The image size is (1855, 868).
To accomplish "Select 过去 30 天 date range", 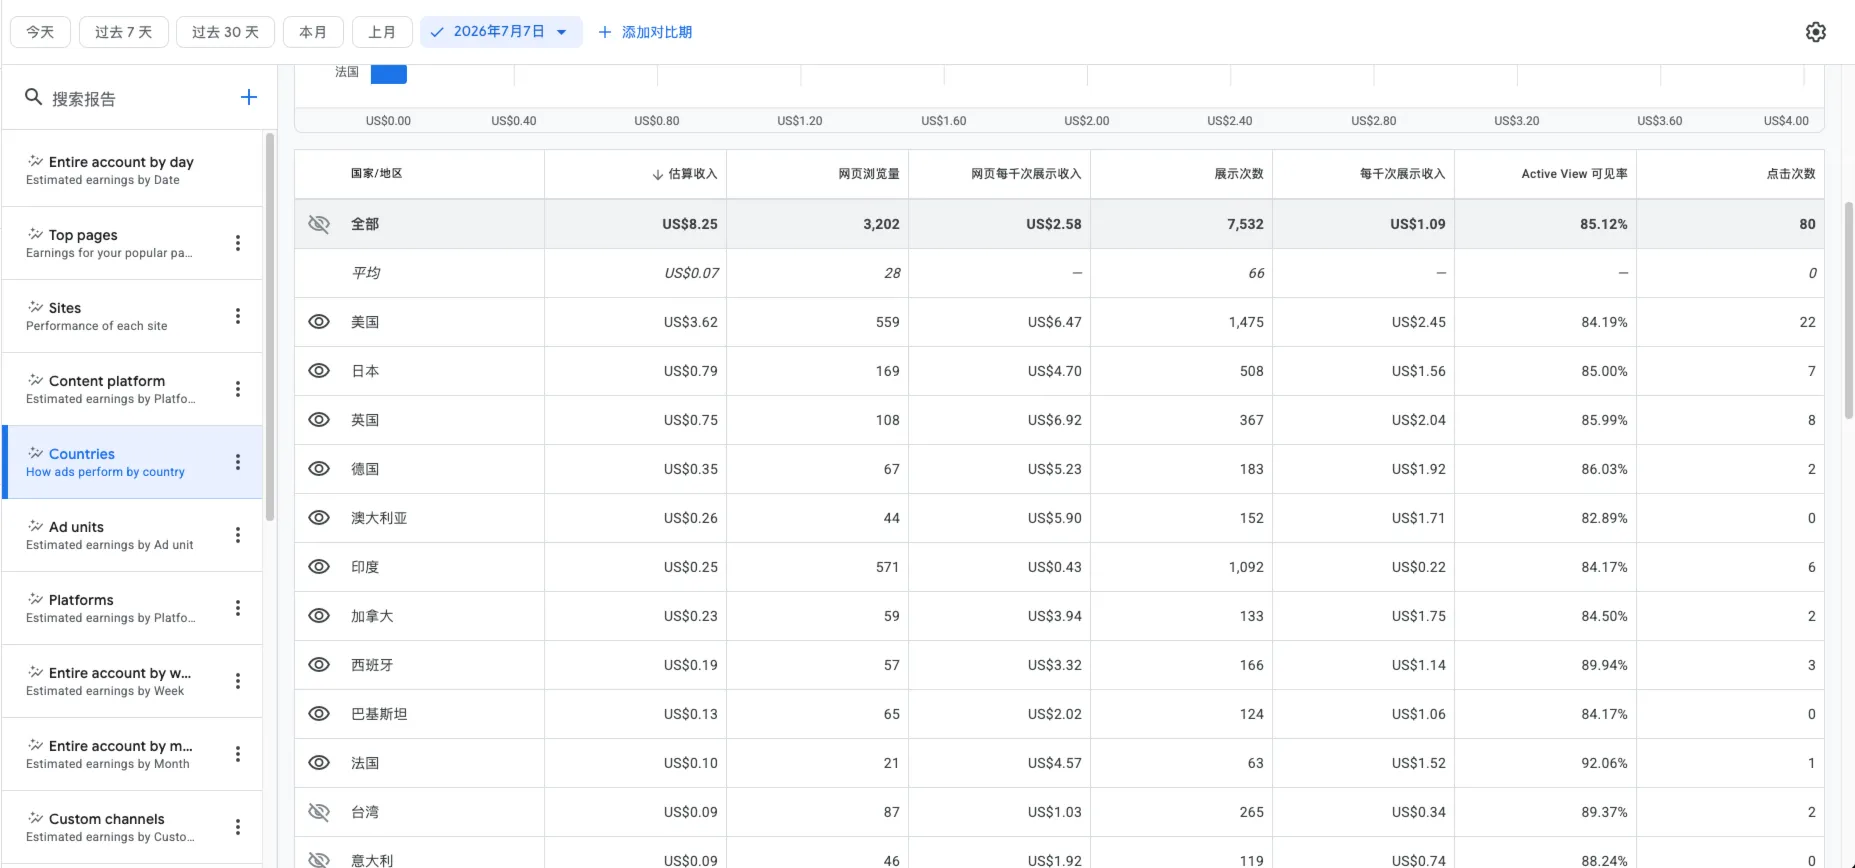I will point(225,32).
